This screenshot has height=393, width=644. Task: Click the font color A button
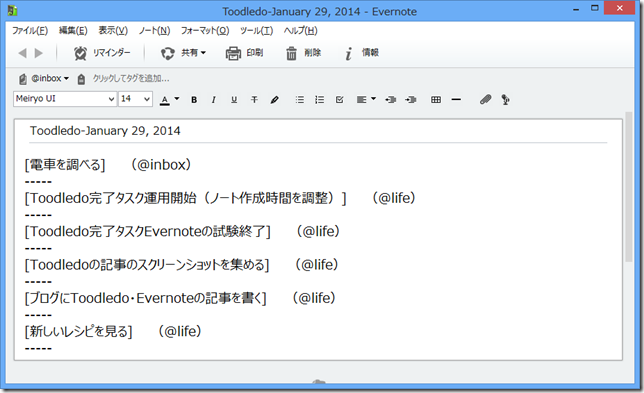(x=165, y=99)
